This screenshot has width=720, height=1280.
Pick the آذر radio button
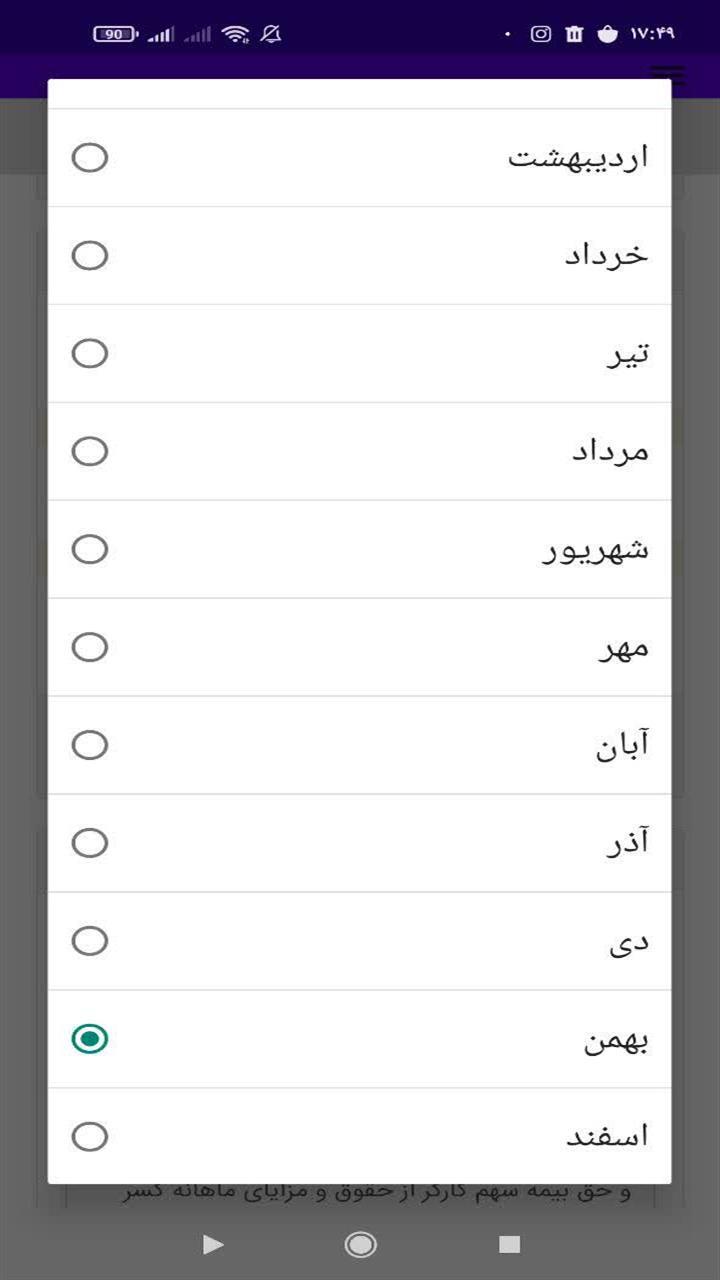90,844
